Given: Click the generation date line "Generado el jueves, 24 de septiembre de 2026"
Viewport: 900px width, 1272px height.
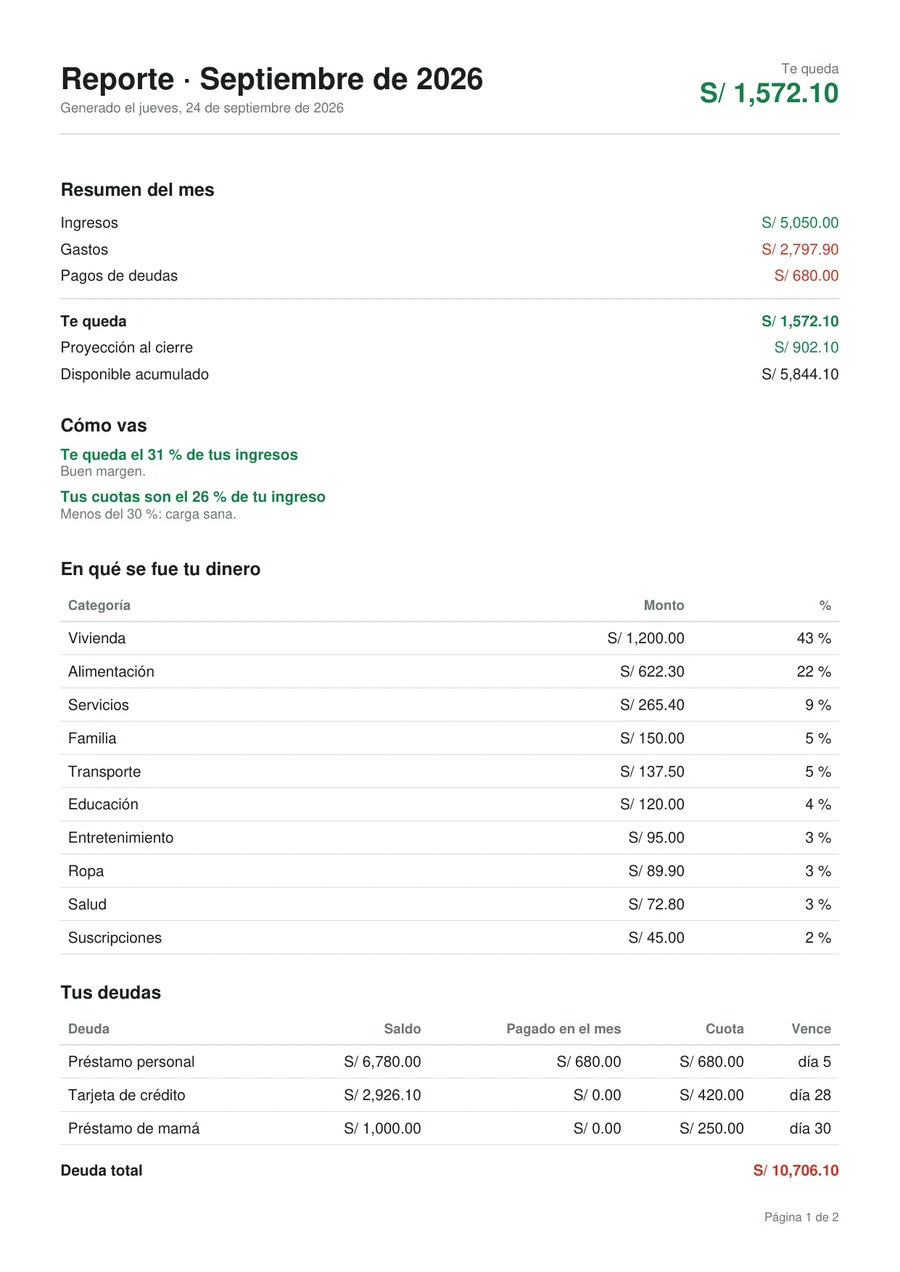Looking at the screenshot, I should pyautogui.click(x=202, y=108).
